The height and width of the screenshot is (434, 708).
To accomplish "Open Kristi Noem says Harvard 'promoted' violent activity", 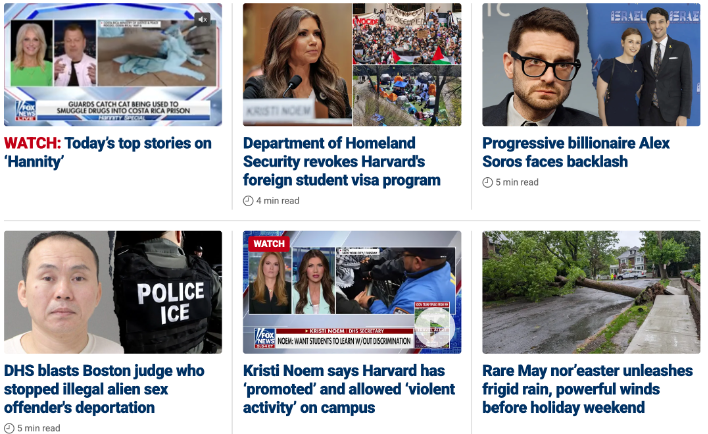I will coord(349,389).
